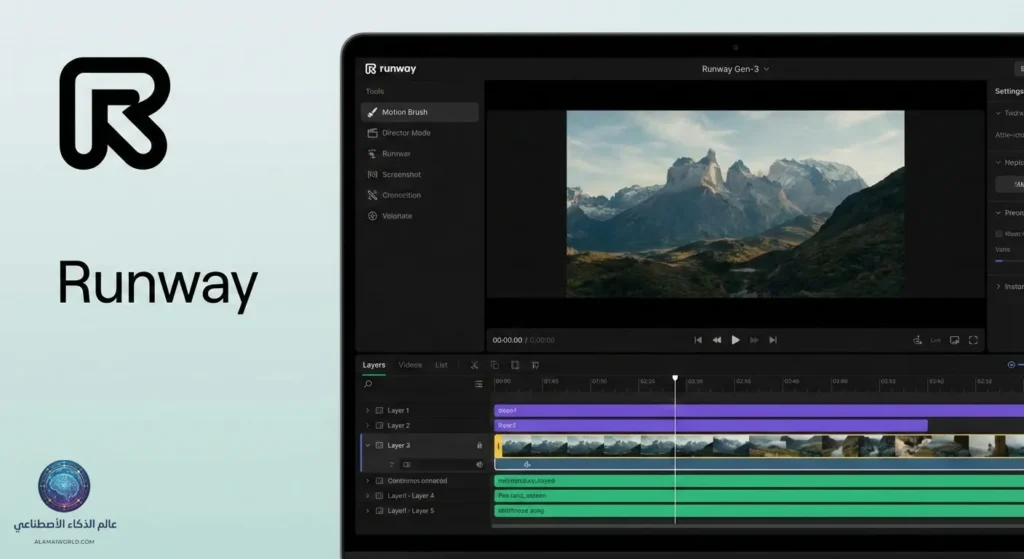Open the layer list options icon

point(478,384)
